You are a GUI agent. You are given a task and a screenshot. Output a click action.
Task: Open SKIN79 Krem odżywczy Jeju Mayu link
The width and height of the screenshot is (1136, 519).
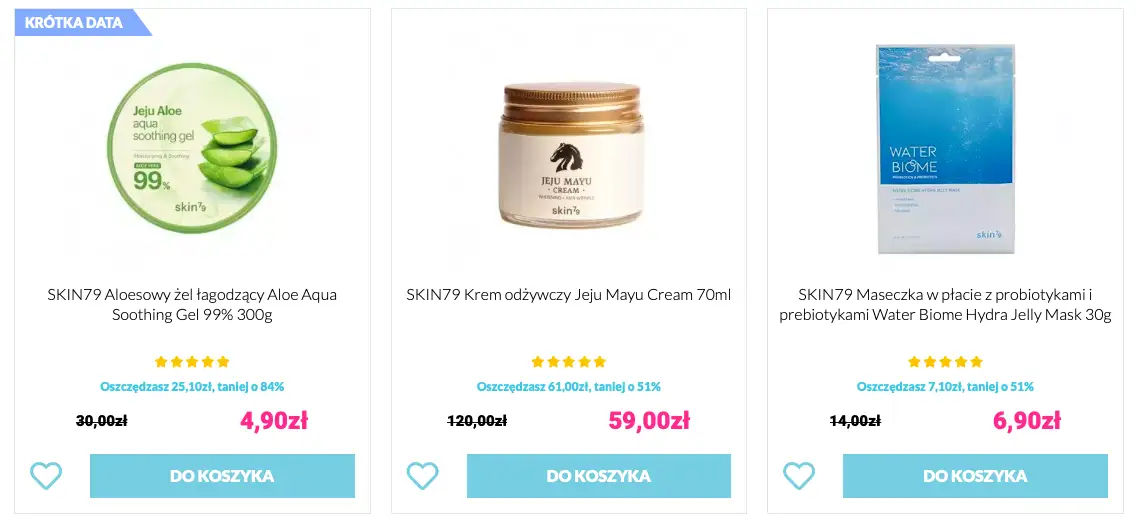[568, 295]
